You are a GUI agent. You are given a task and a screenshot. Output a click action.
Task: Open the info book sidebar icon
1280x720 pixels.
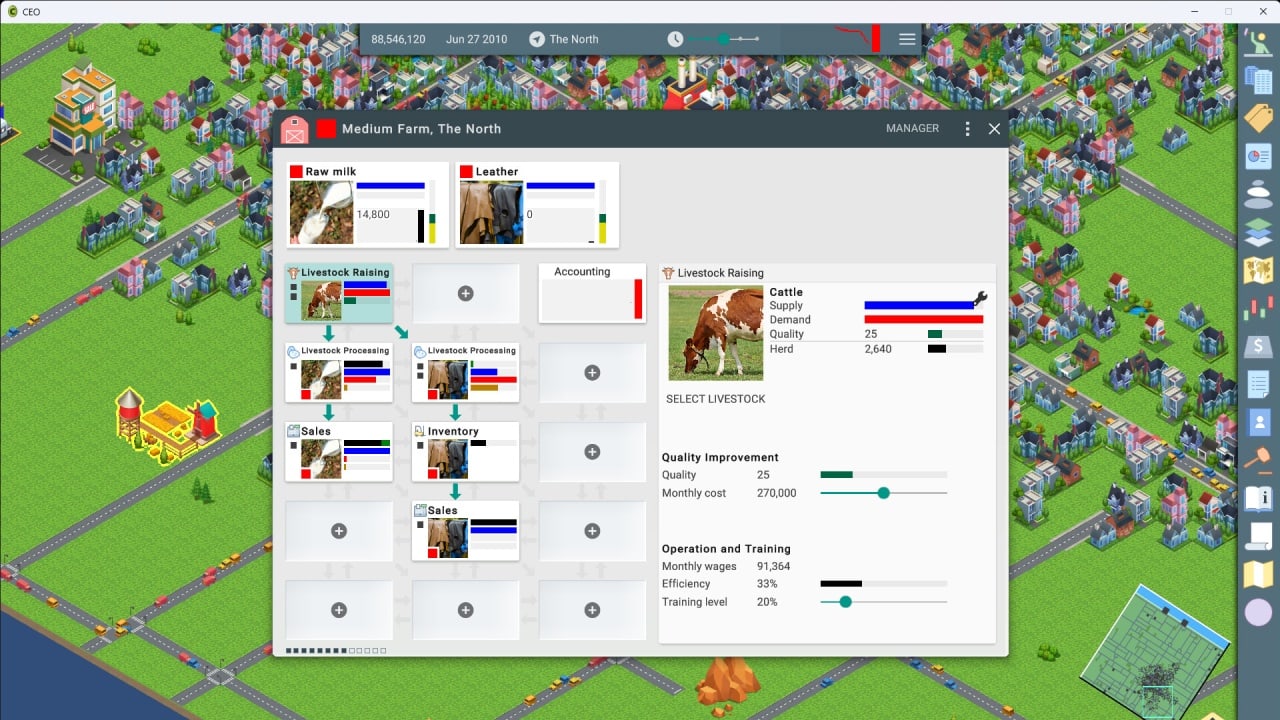pyautogui.click(x=1257, y=497)
